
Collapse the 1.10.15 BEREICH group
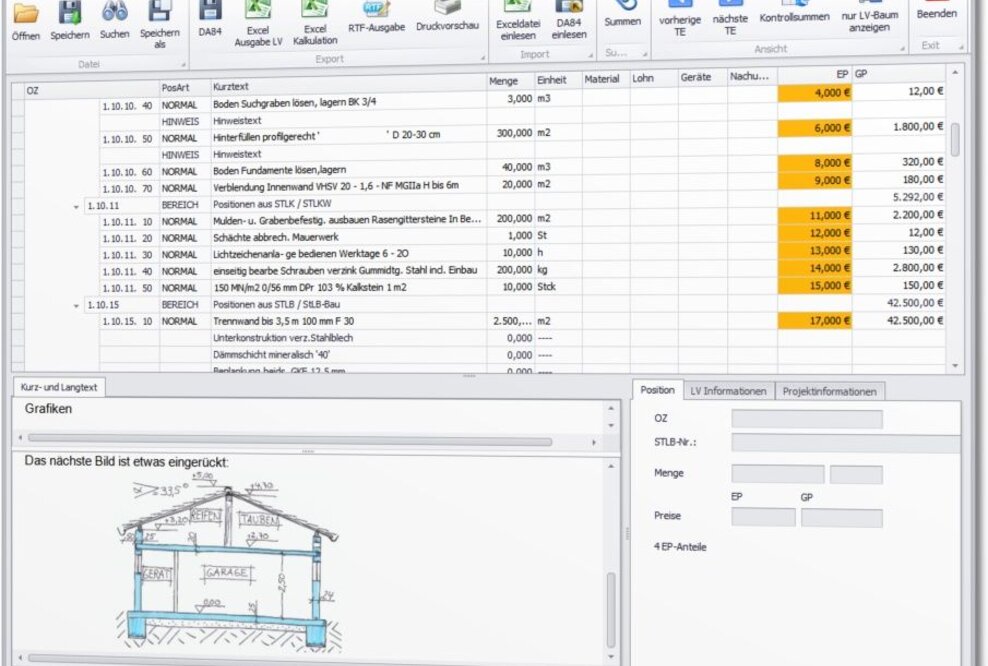click(78, 305)
